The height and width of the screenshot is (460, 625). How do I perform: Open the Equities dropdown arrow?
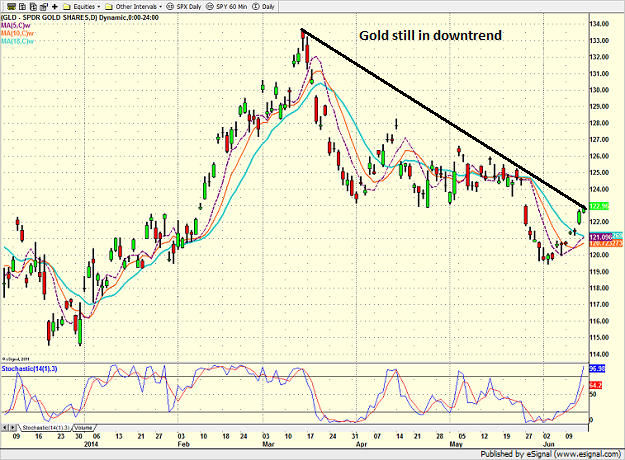coord(98,7)
